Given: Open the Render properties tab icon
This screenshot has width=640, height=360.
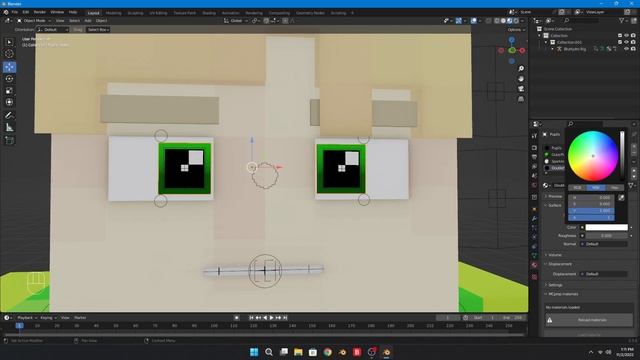Looking at the screenshot, I should coord(534,147).
